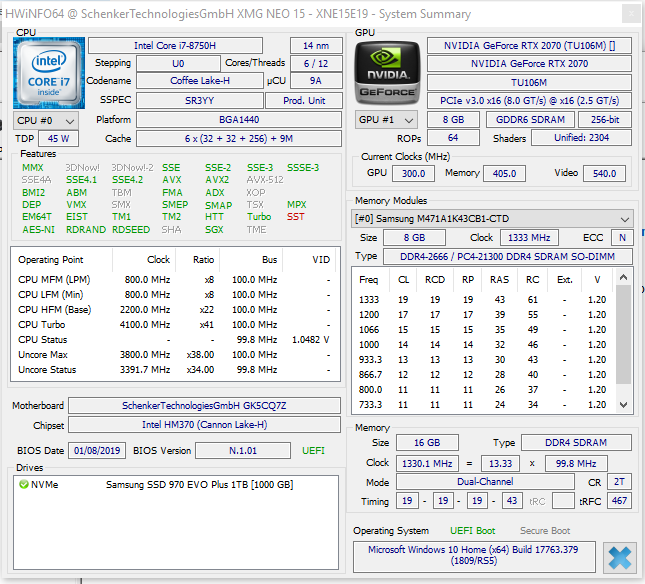
Task: Click the 1200 frequency timing row
Action: pos(484,315)
